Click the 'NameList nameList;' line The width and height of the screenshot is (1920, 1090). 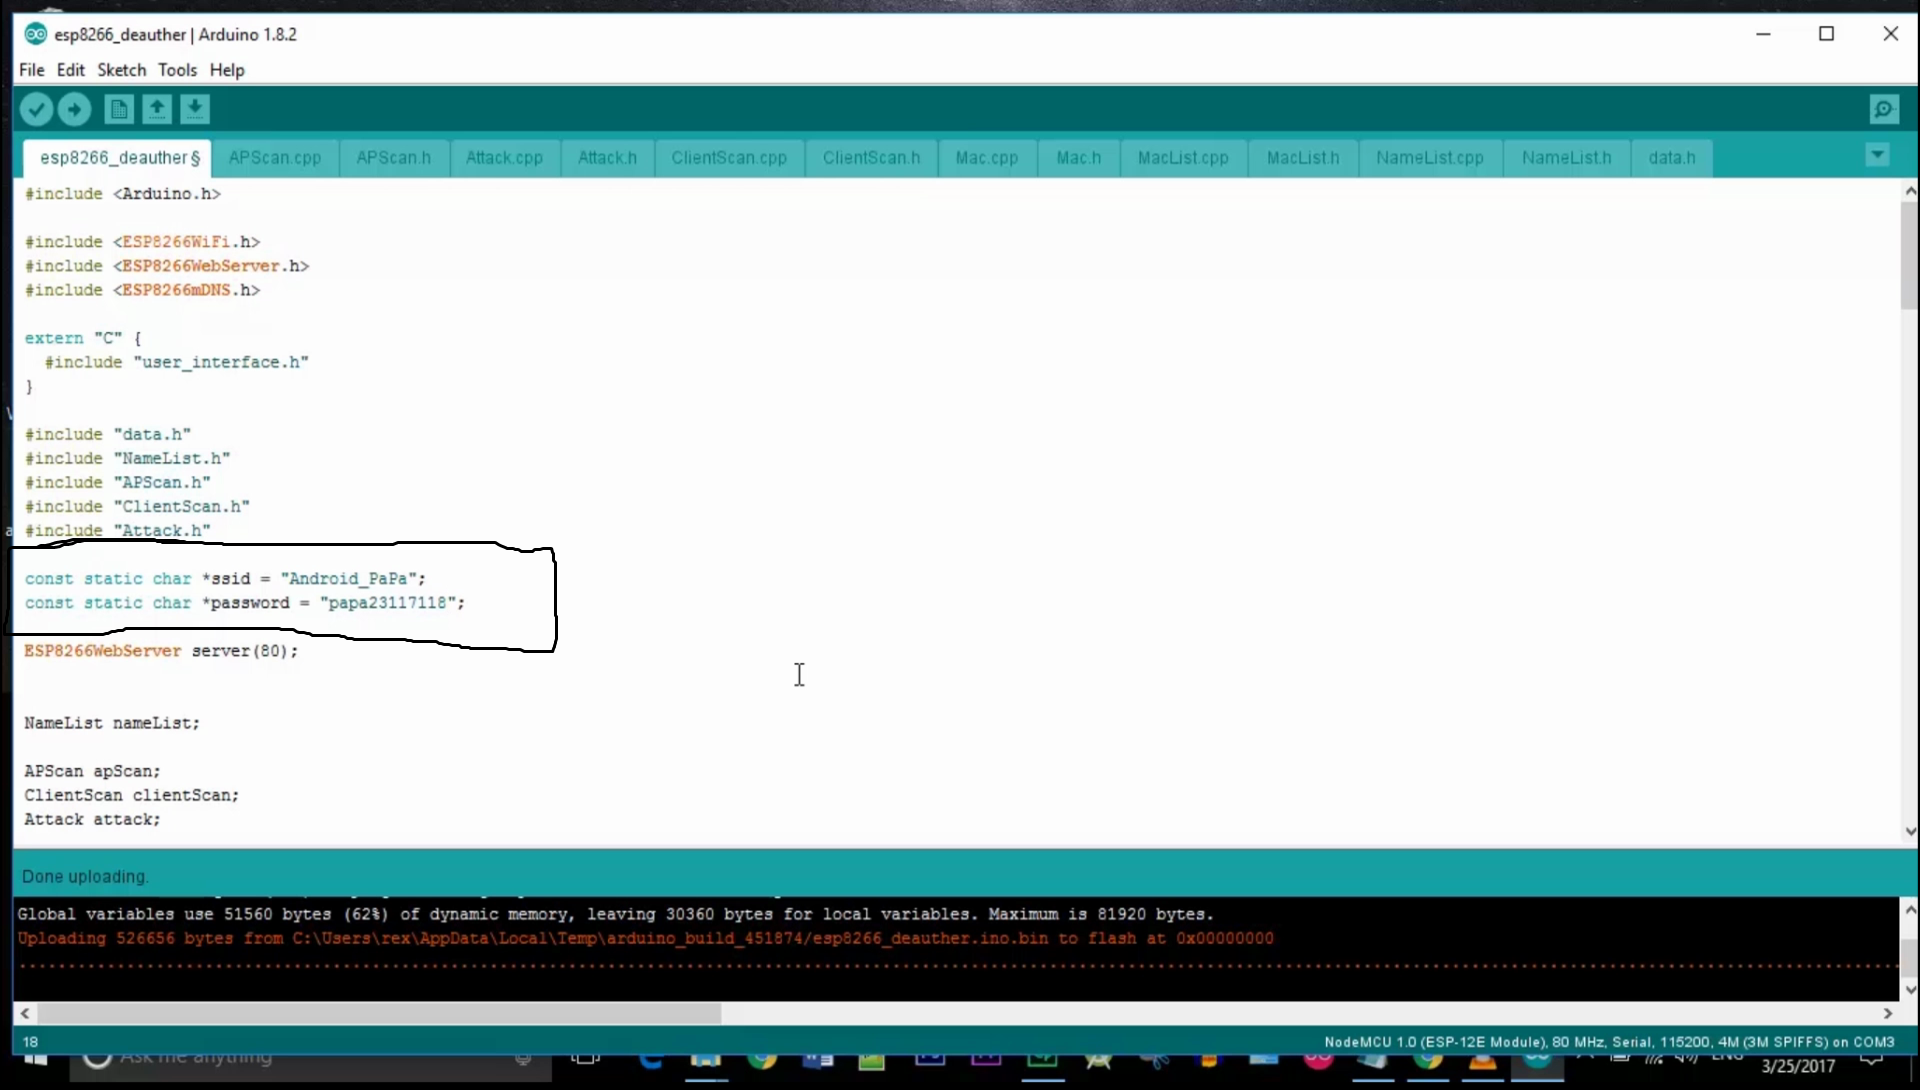click(x=112, y=723)
